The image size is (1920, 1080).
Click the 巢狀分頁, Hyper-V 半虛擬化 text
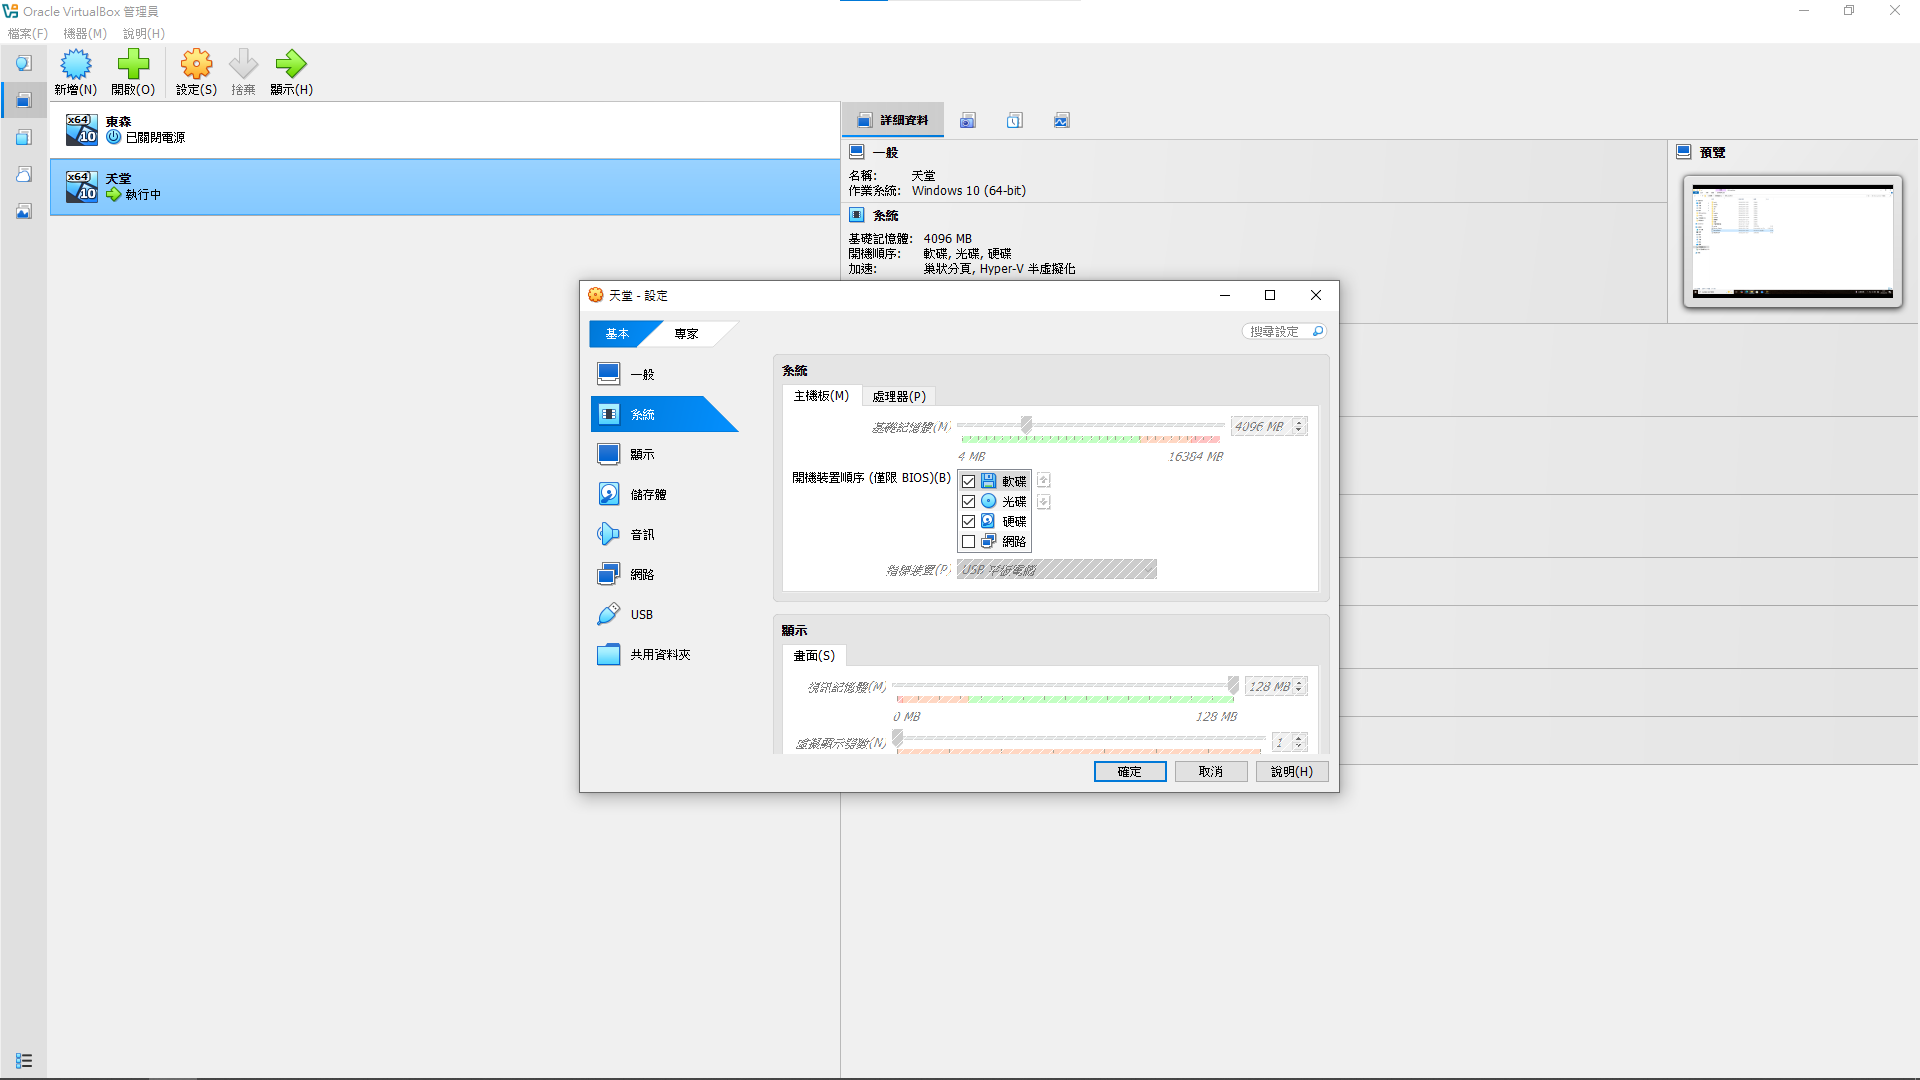[999, 269]
